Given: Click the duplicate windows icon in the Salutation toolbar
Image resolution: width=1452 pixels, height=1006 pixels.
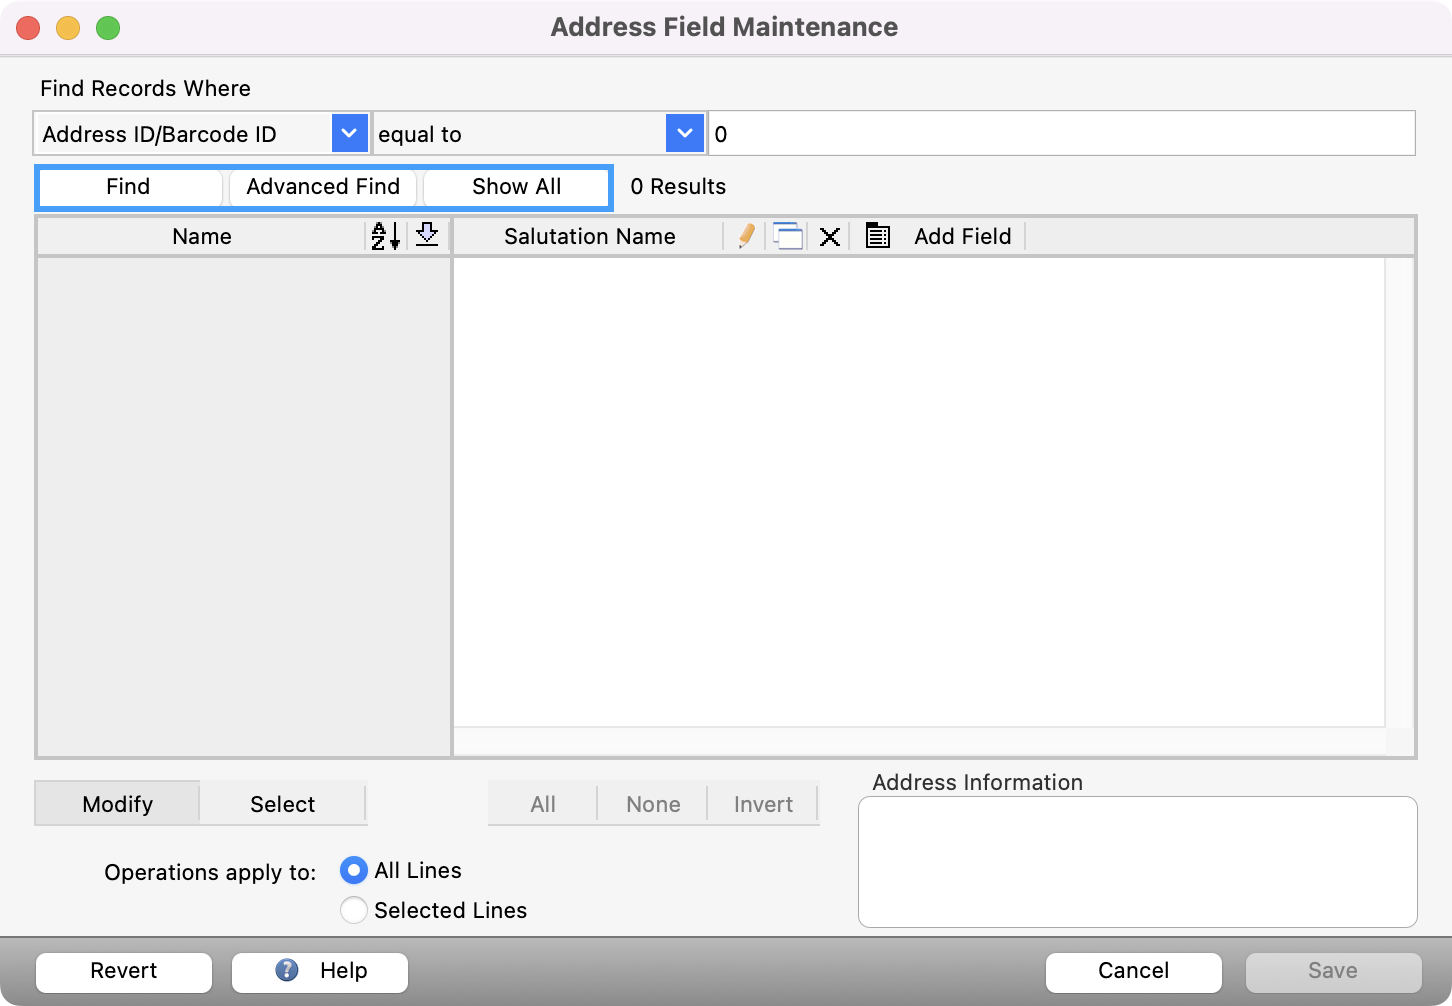Looking at the screenshot, I should pyautogui.click(x=788, y=236).
